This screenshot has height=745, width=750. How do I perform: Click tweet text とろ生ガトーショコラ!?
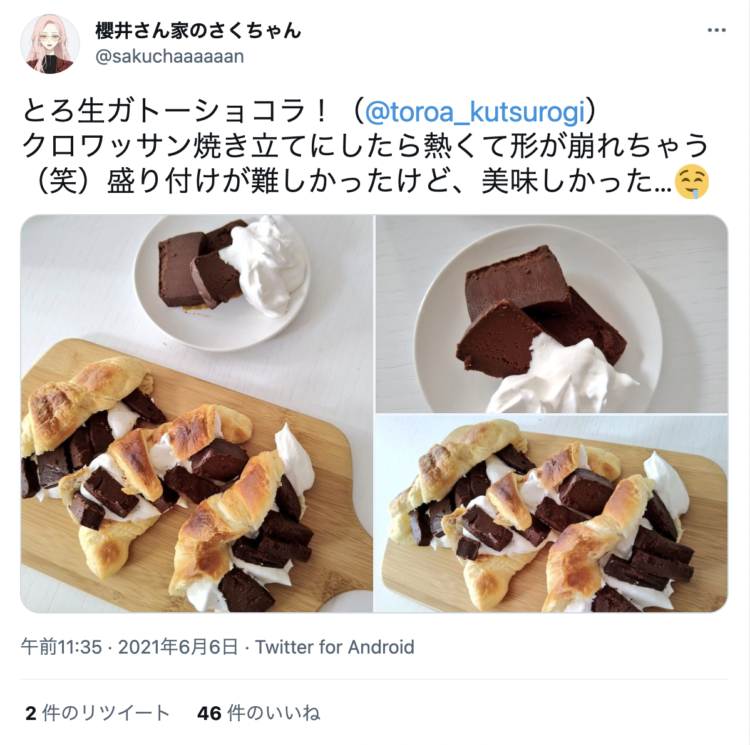pos(176,111)
